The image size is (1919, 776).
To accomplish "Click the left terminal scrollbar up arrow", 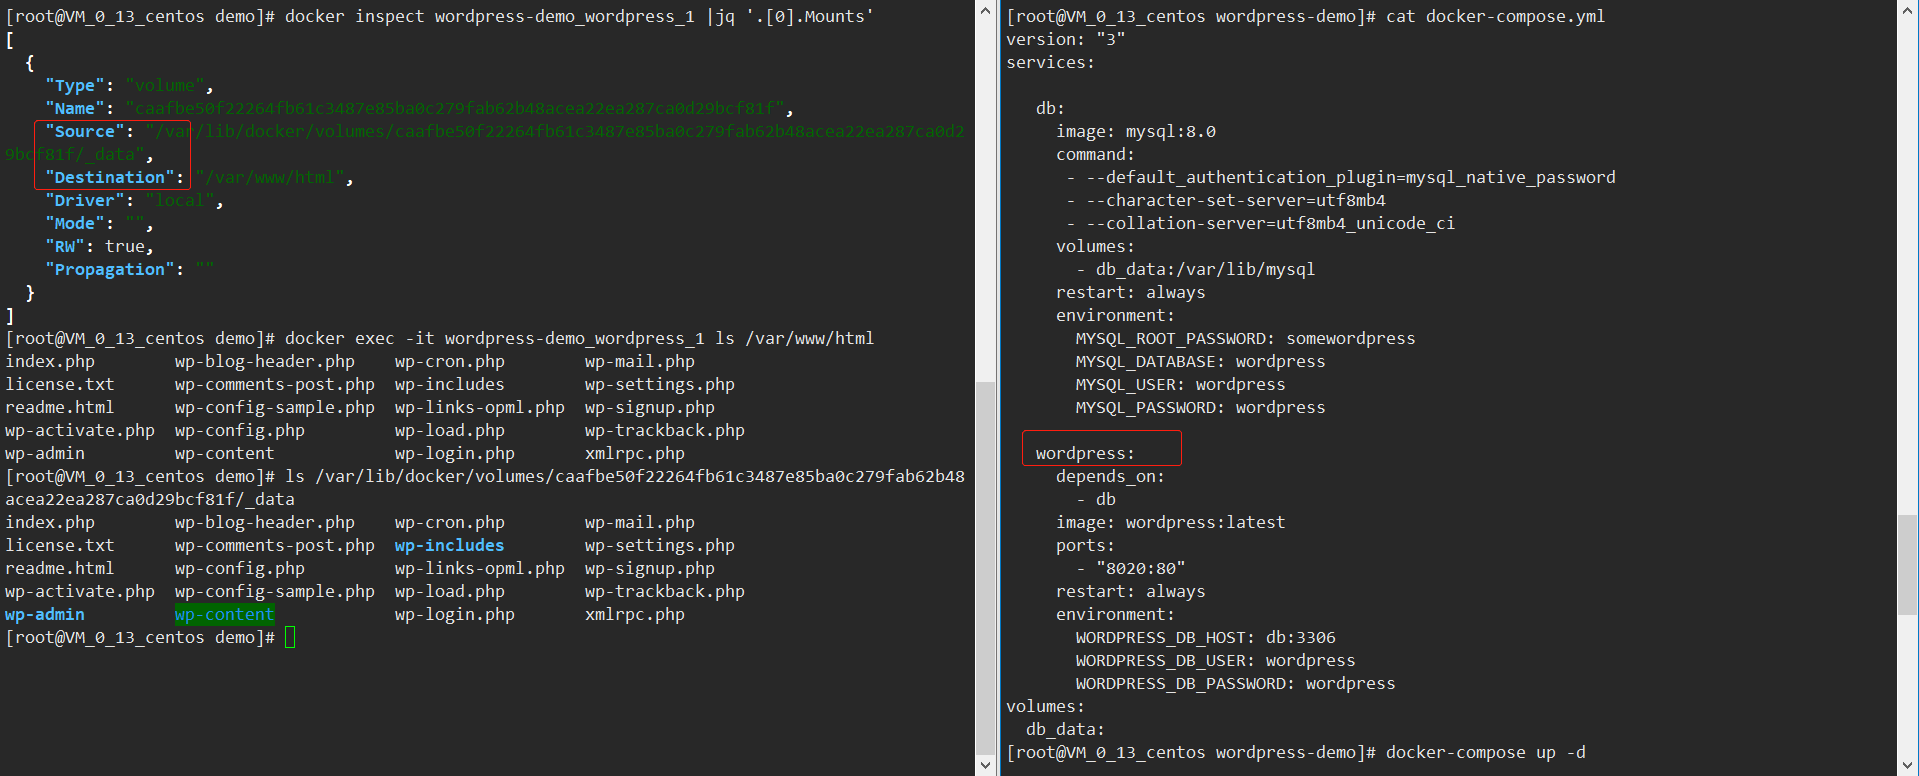I will tap(985, 10).
